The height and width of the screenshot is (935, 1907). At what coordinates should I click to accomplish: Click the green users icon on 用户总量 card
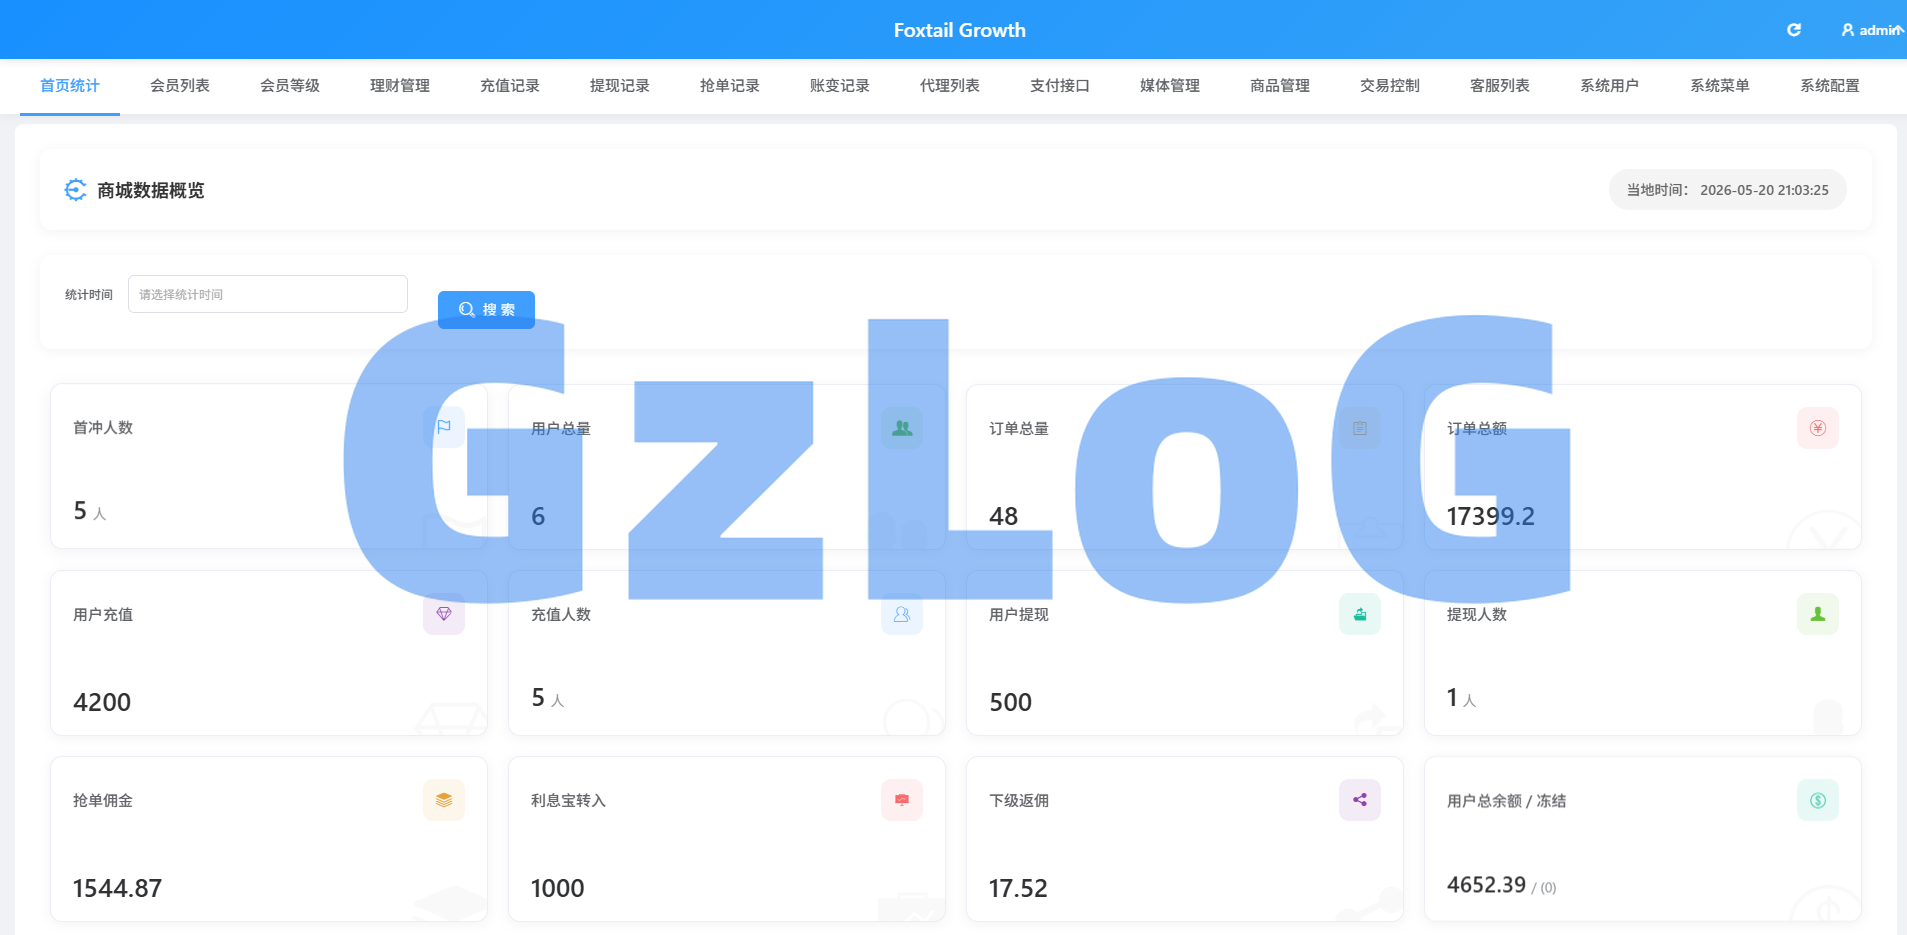[902, 428]
